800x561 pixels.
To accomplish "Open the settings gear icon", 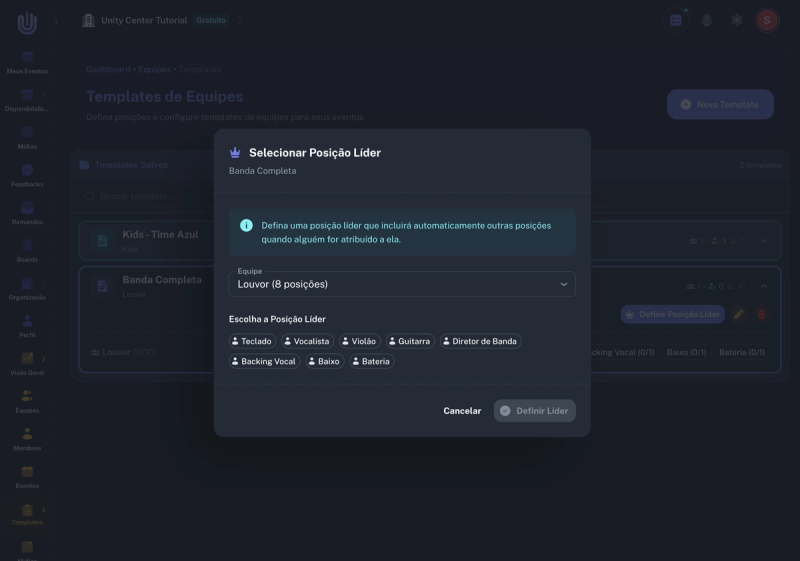I will tap(736, 20).
